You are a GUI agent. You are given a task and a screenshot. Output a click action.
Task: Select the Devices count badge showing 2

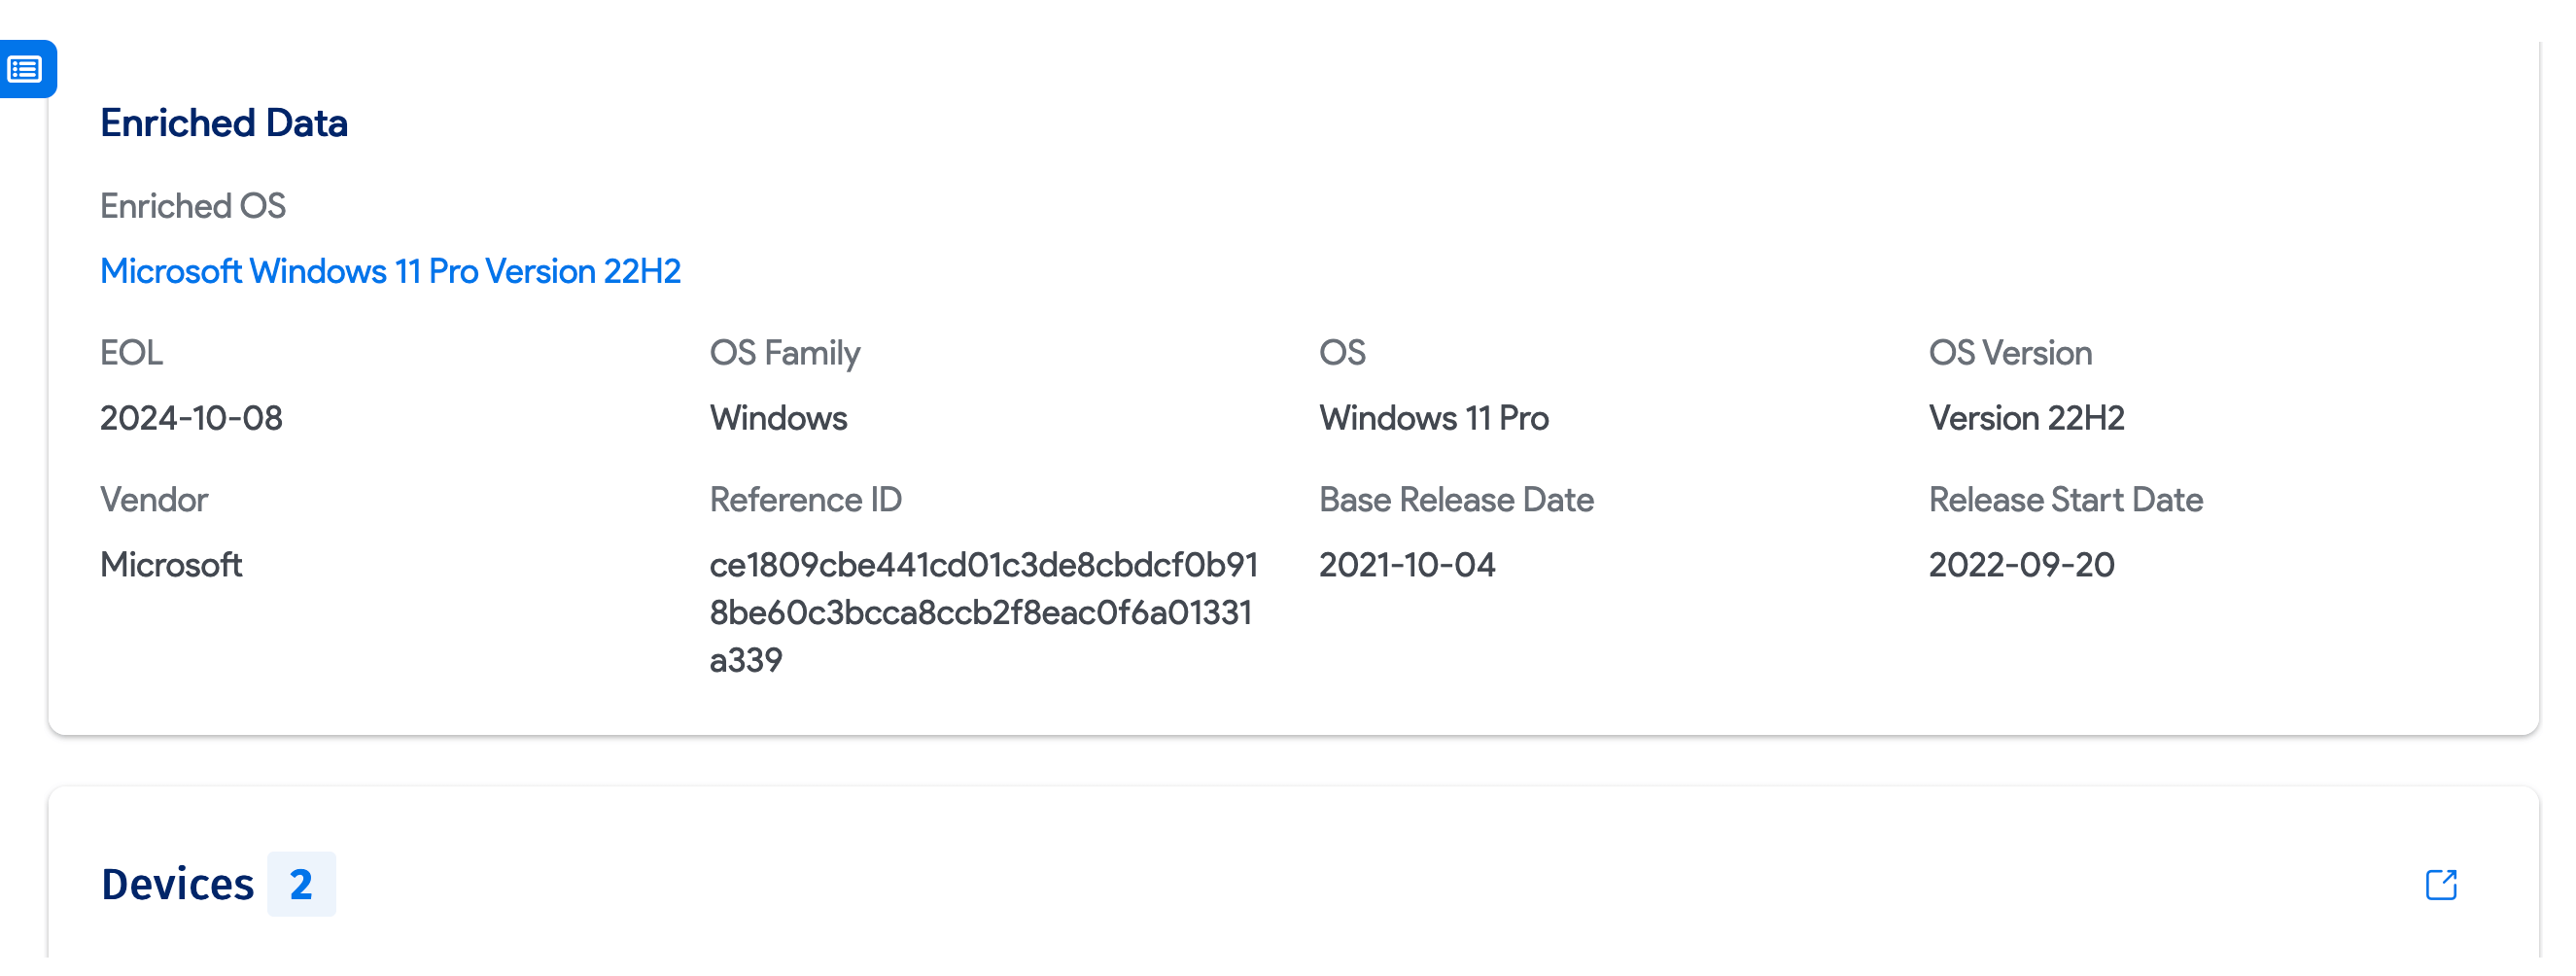[x=302, y=884]
